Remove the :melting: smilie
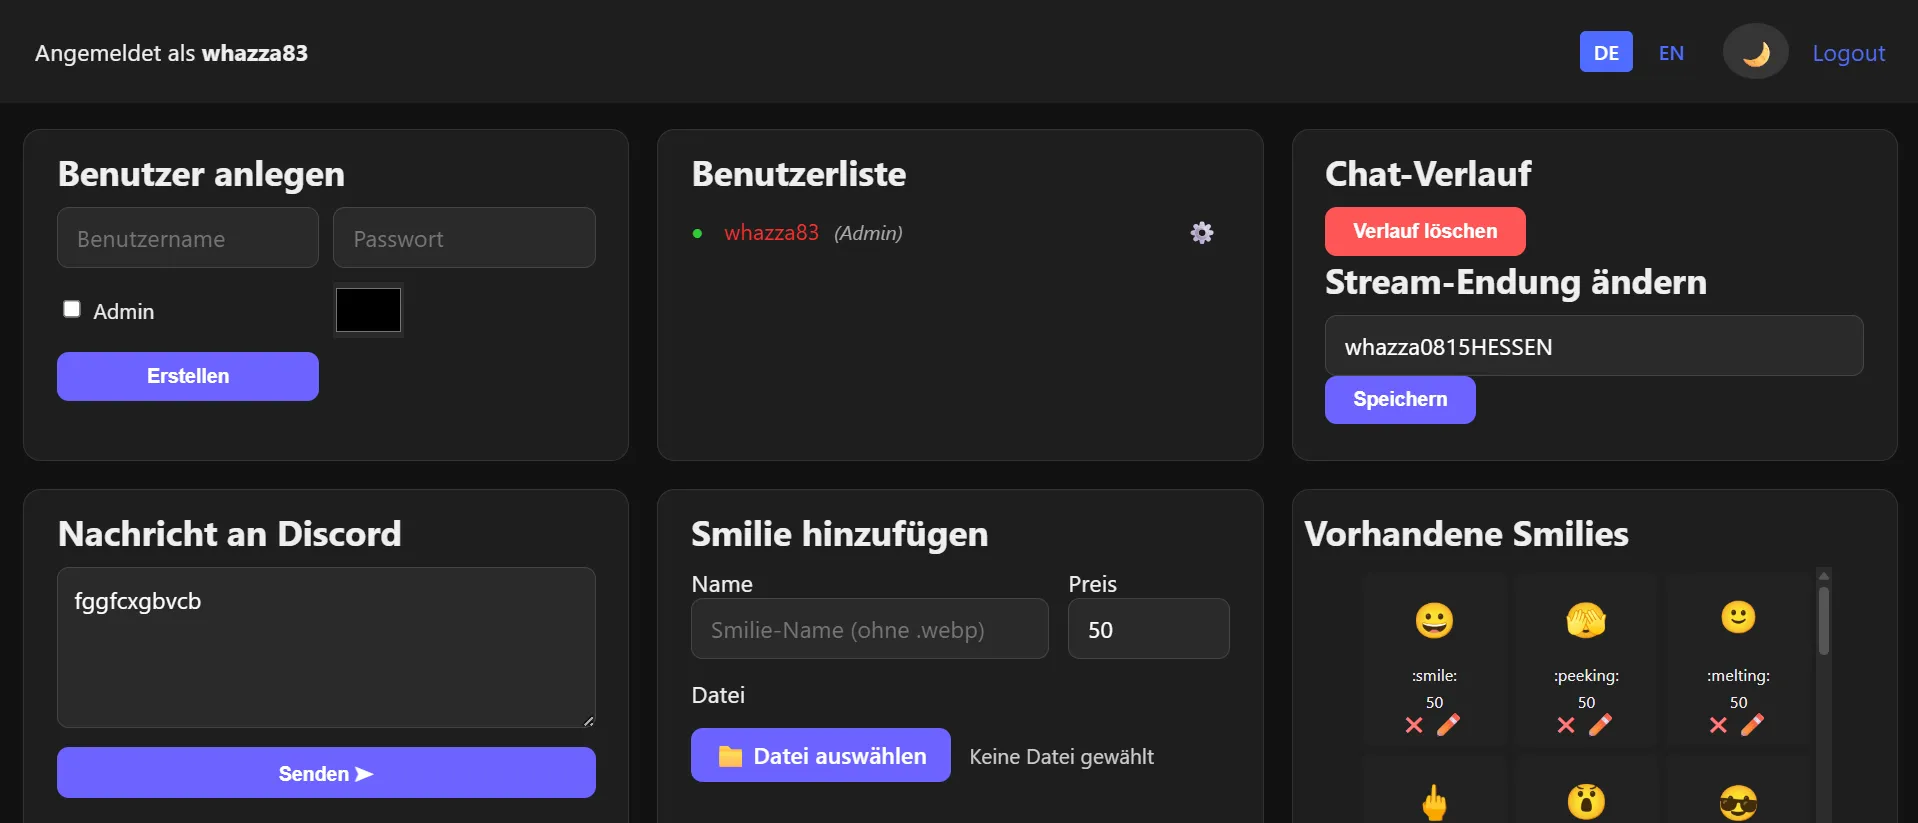This screenshot has height=823, width=1918. [x=1718, y=725]
